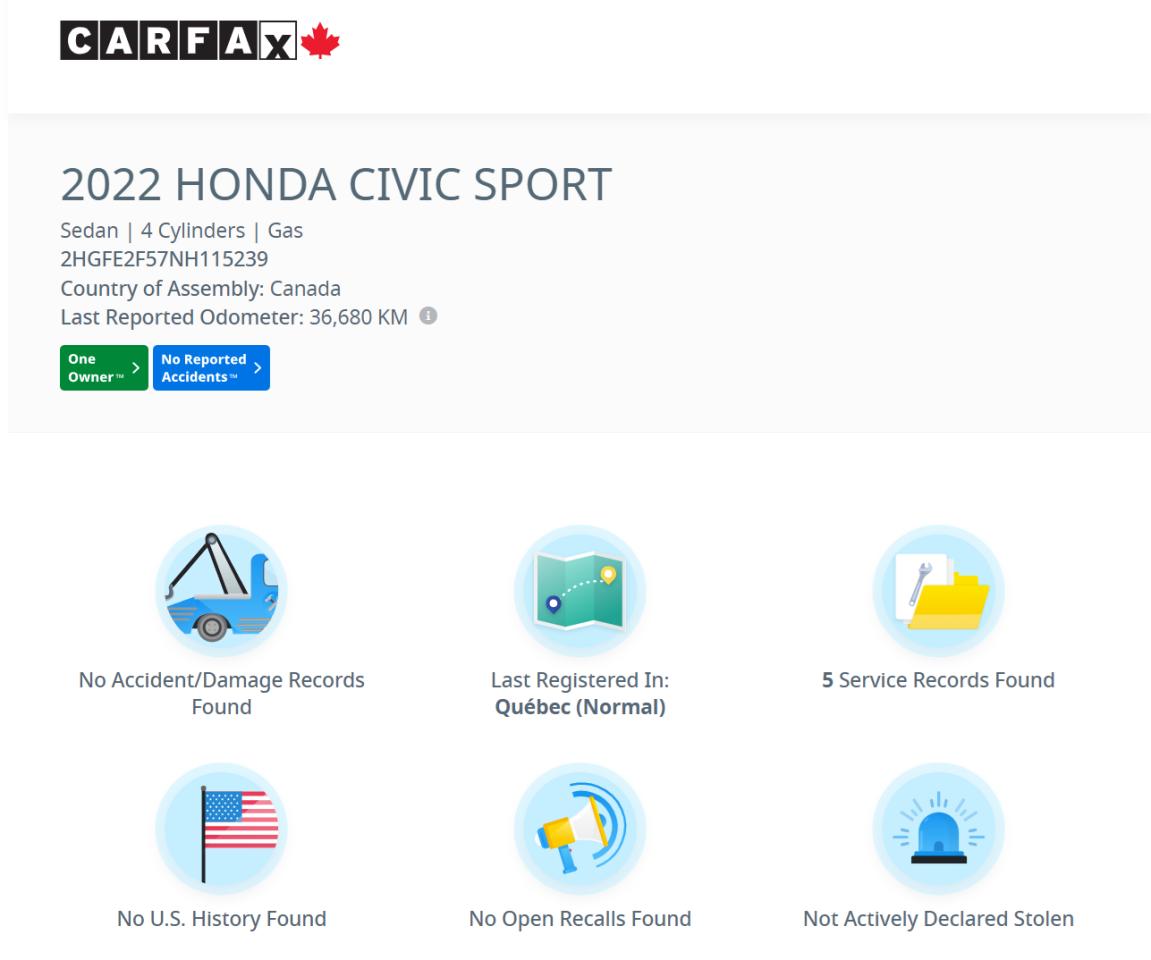Open the odometer info icon
Screen dimensions: 1151x960
[428, 316]
